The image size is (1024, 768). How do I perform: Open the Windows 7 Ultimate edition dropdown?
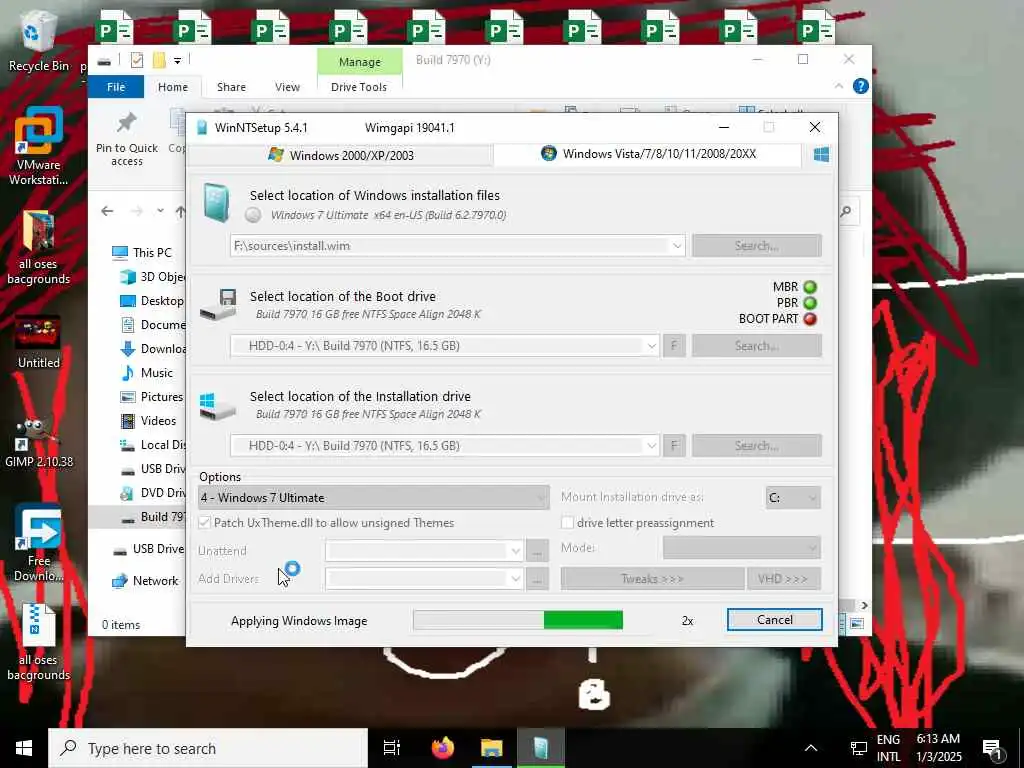[374, 498]
